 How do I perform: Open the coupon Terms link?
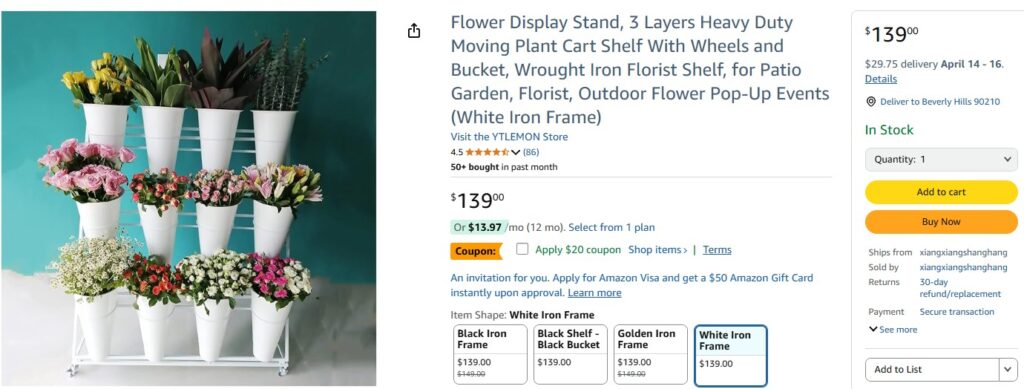tap(717, 249)
